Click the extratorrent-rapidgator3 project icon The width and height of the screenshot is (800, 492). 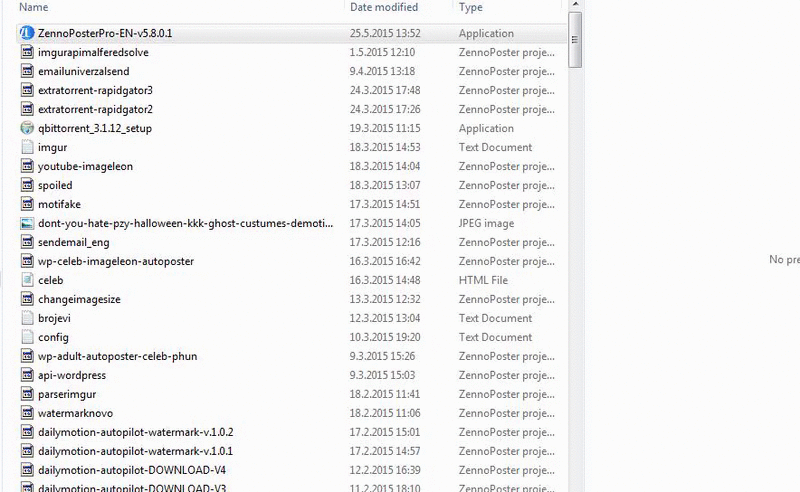pyautogui.click(x=27, y=90)
